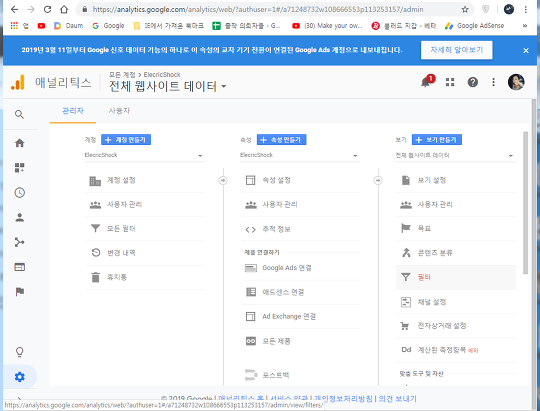Click arrow between property and view columns
The height and width of the screenshot is (411, 540).
(x=378, y=180)
